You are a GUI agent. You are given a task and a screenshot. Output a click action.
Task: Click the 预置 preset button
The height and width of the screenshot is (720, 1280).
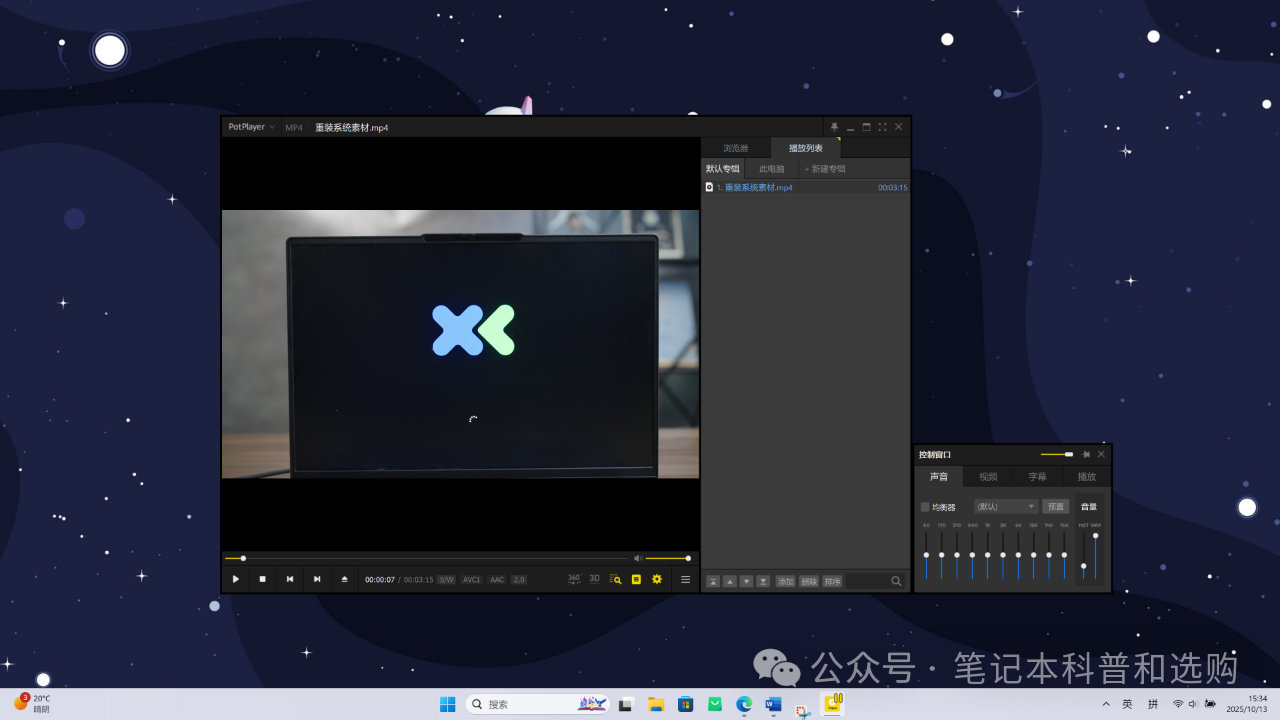(1055, 506)
